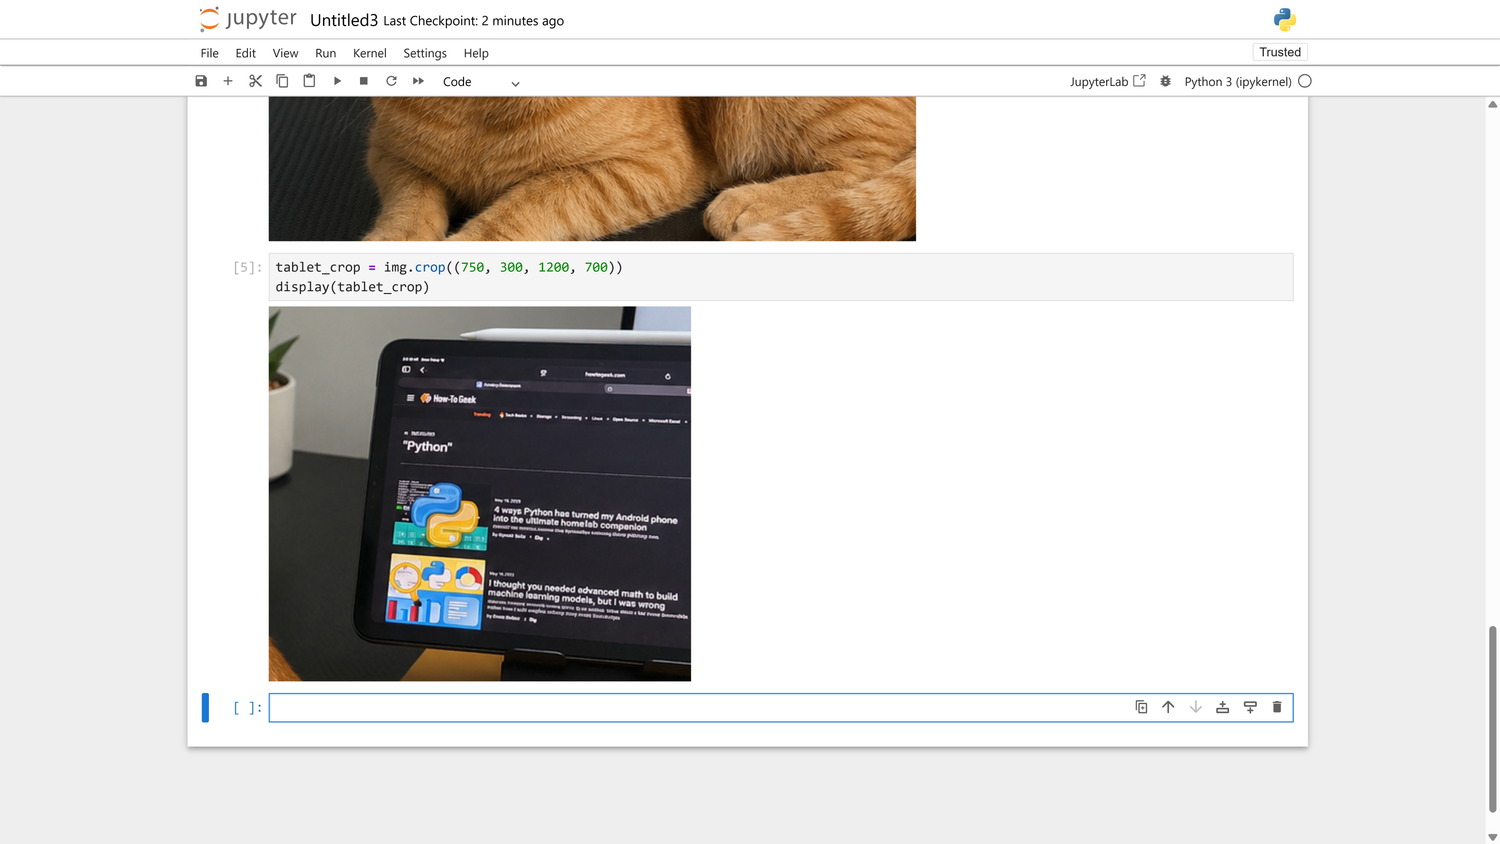Insert a cell below the active cell icon
Screen dimensions: 1500x844
click(1250, 707)
